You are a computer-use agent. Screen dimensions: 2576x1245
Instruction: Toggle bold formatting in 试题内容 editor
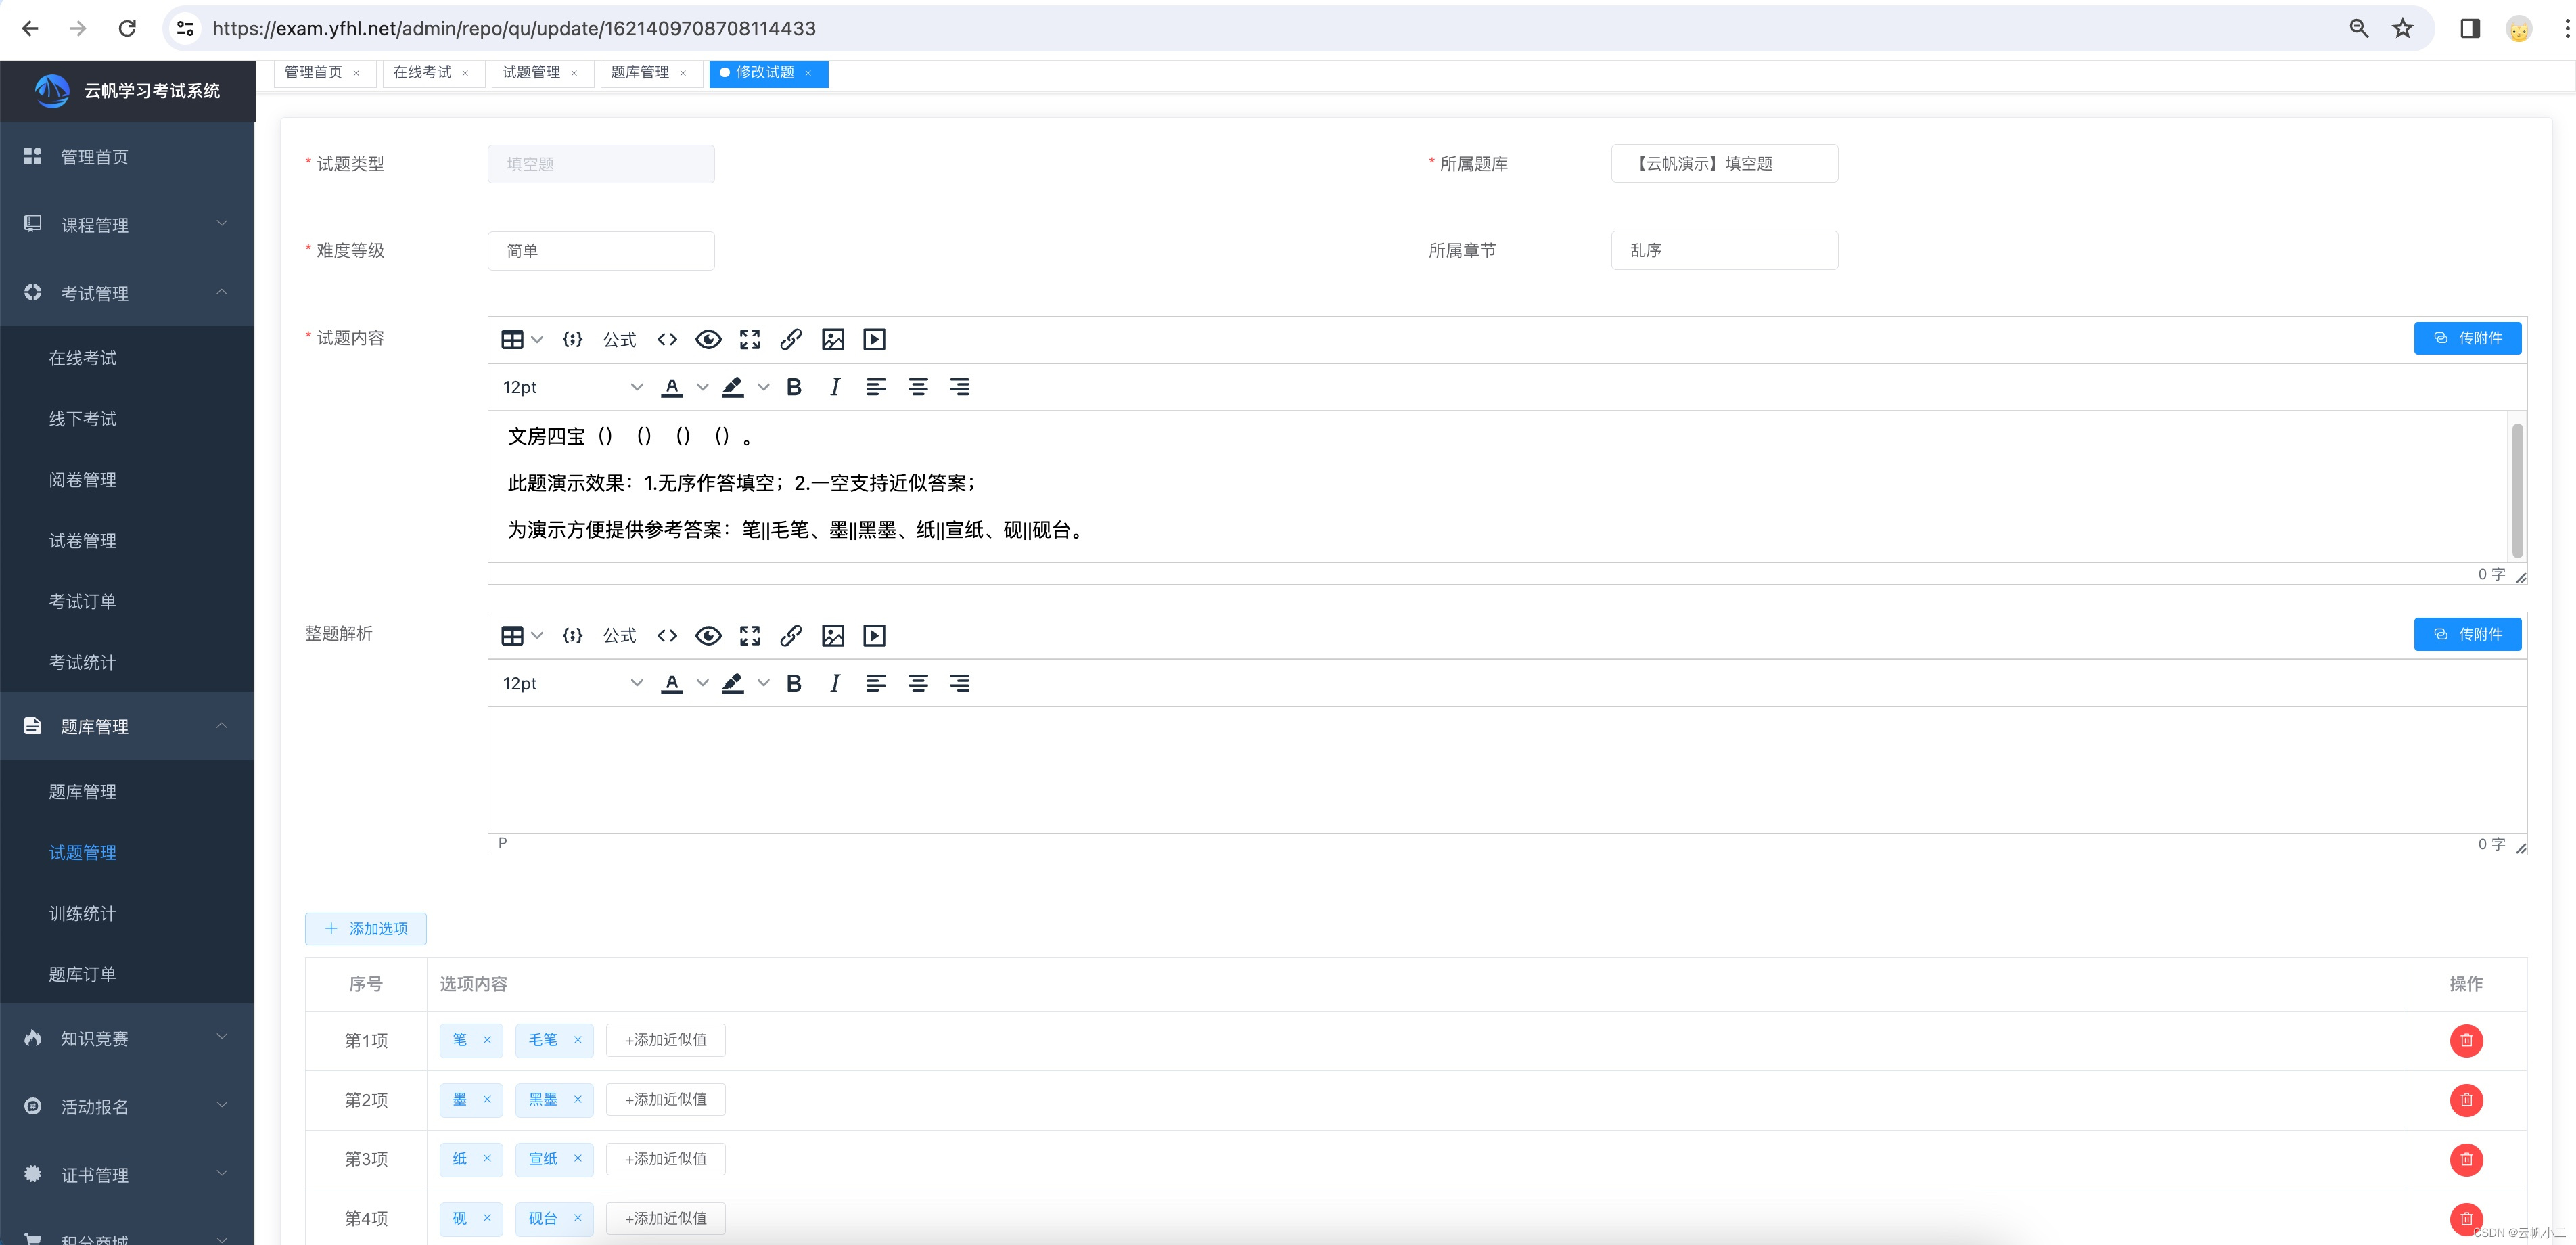click(x=794, y=387)
